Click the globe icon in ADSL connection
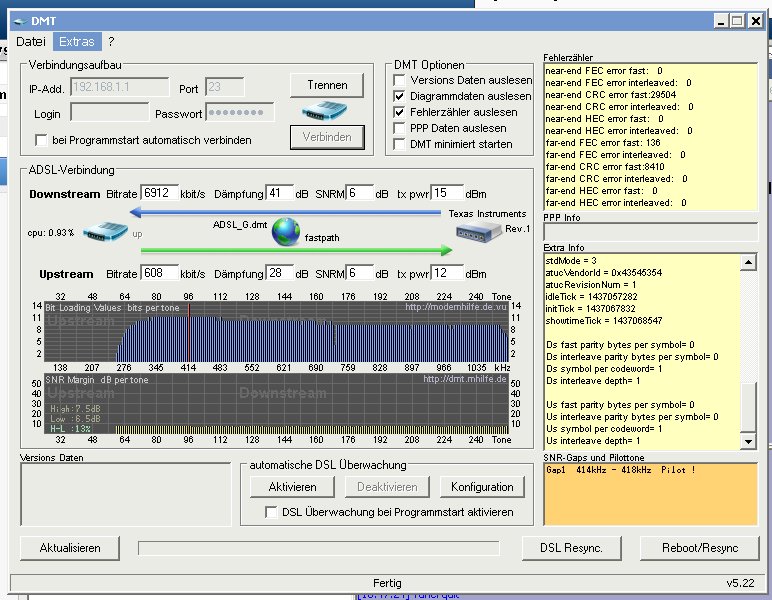Viewport: 772px width, 600px height. 286,232
